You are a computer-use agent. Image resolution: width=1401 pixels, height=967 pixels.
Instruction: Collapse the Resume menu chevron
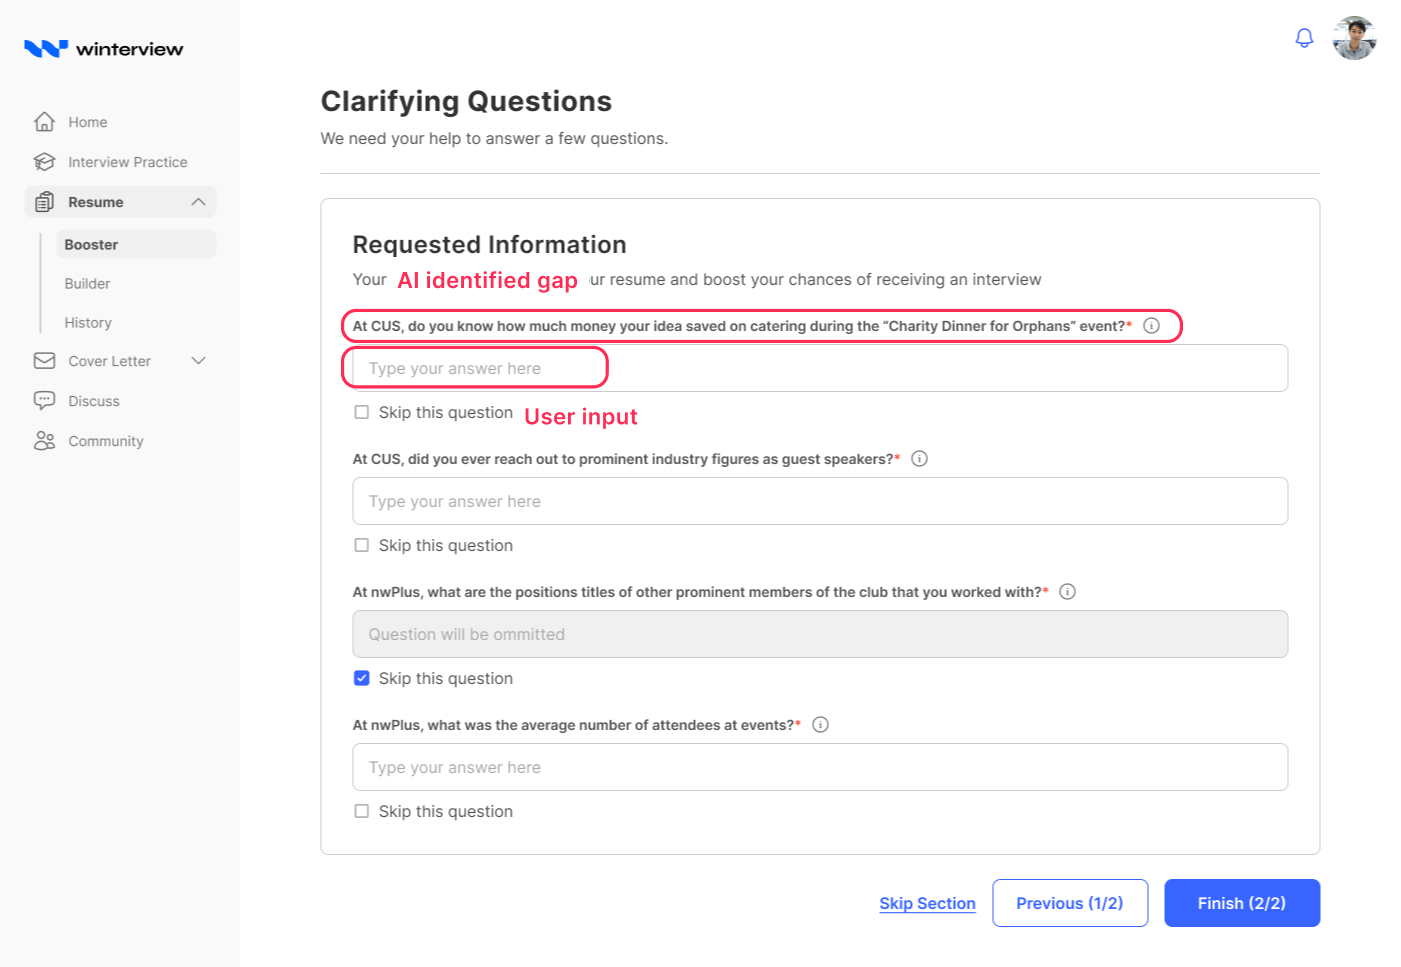click(x=198, y=202)
